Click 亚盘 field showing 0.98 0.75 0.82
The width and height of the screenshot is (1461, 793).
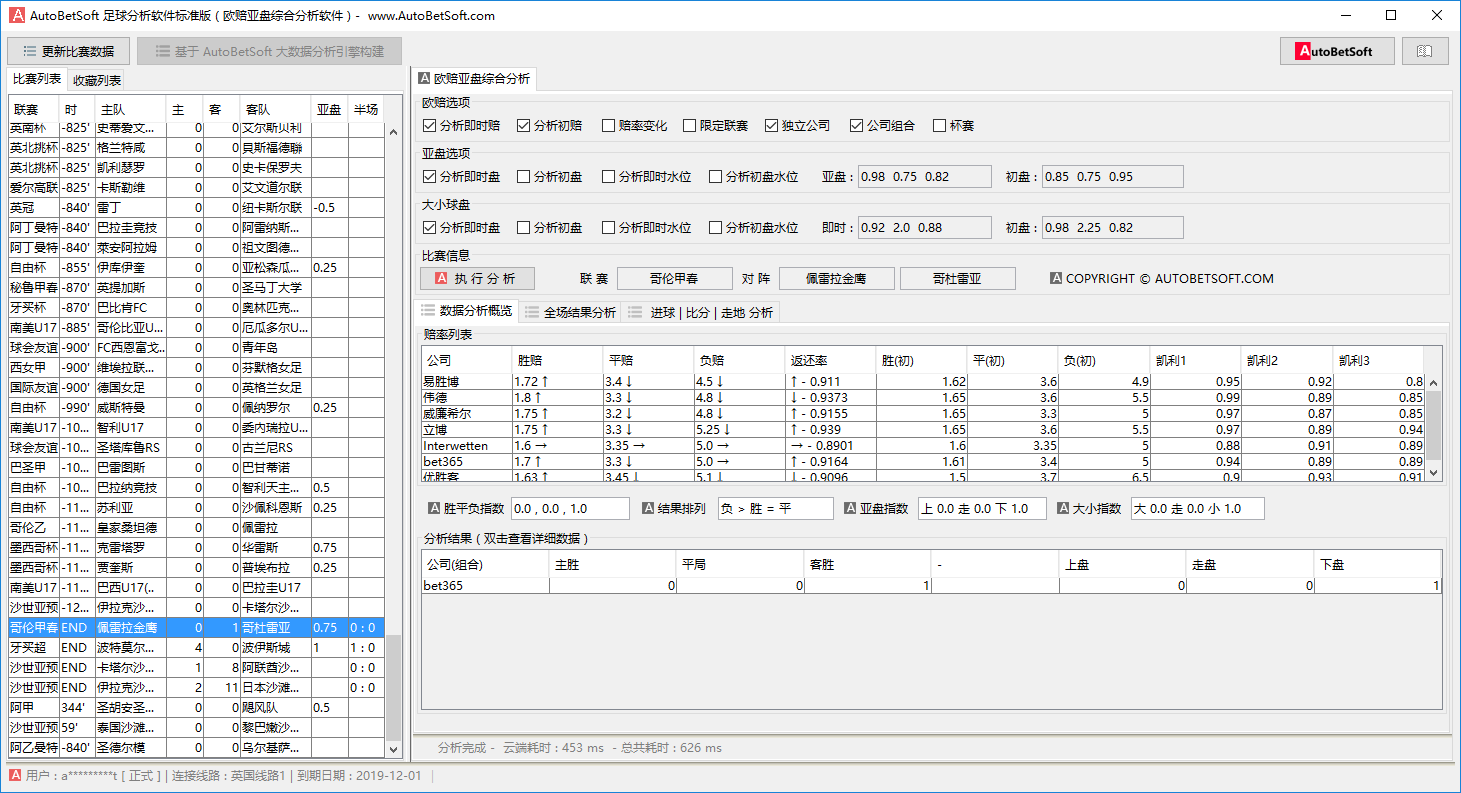coord(924,177)
